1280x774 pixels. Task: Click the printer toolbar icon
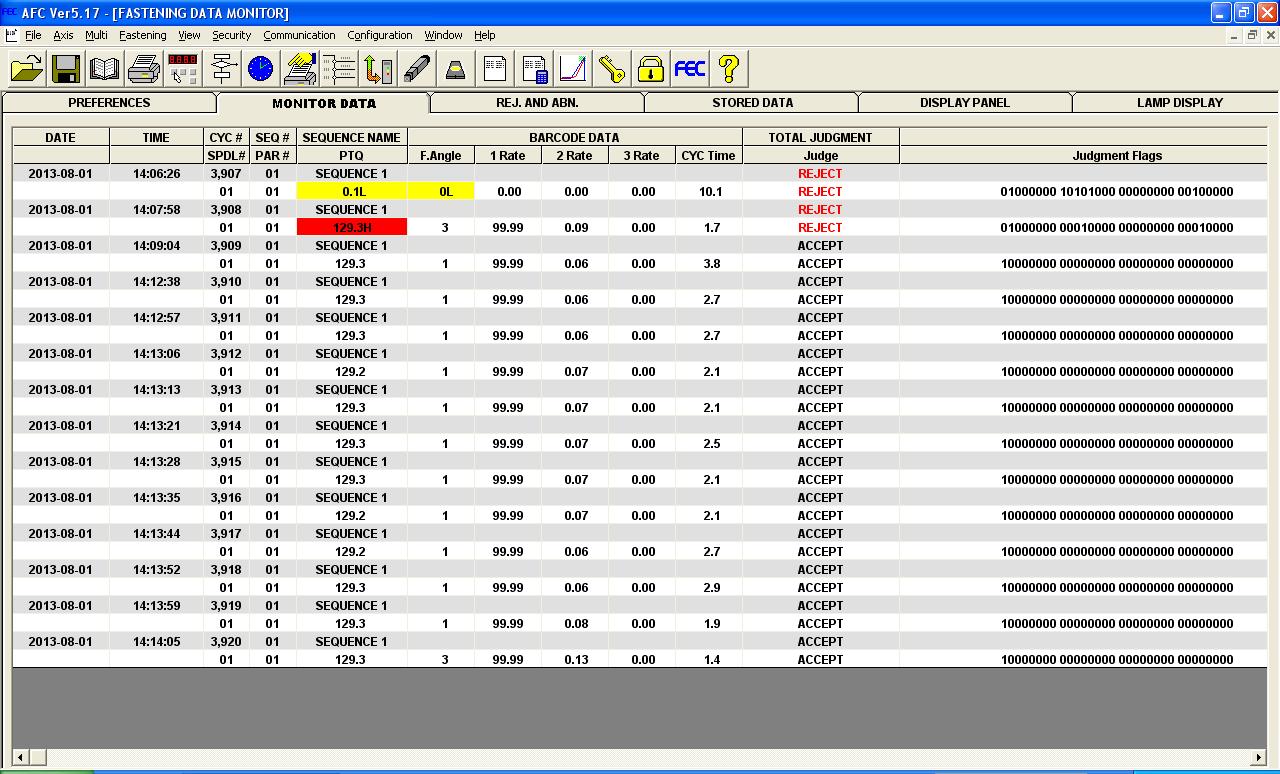tap(144, 69)
